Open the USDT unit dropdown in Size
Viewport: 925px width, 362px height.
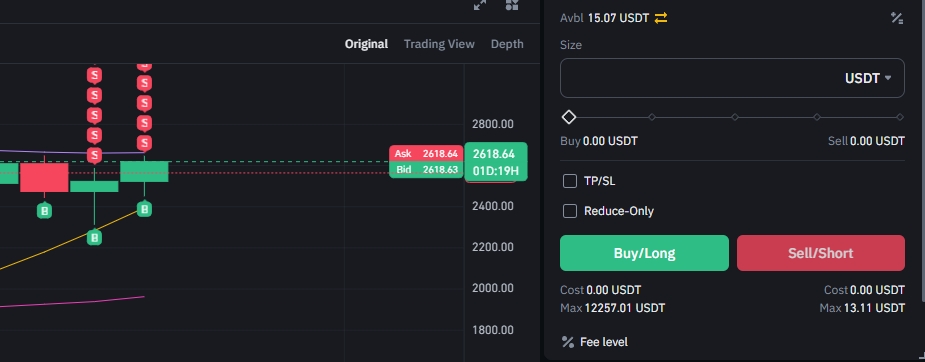pyautogui.click(x=868, y=78)
